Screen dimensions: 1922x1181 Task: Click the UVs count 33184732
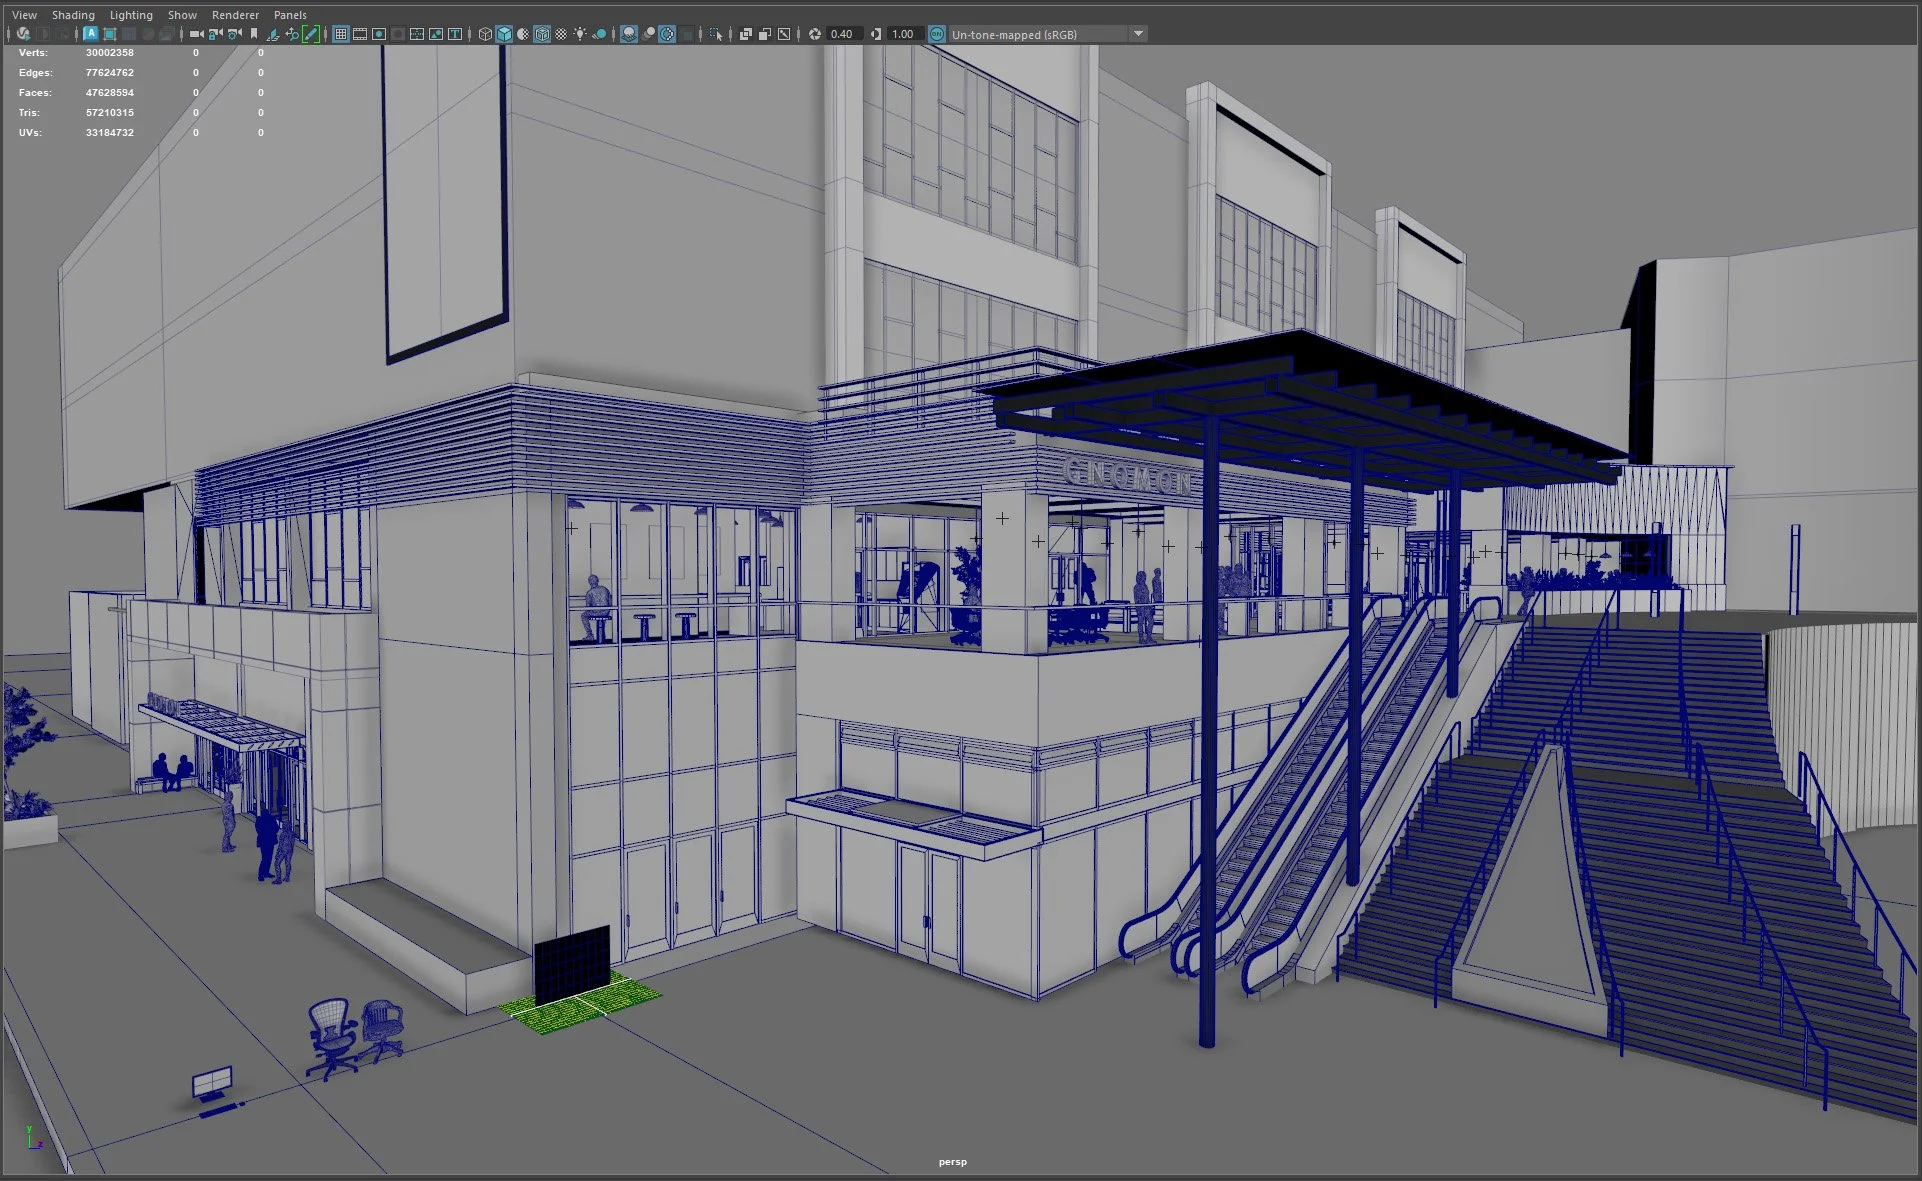click(109, 133)
